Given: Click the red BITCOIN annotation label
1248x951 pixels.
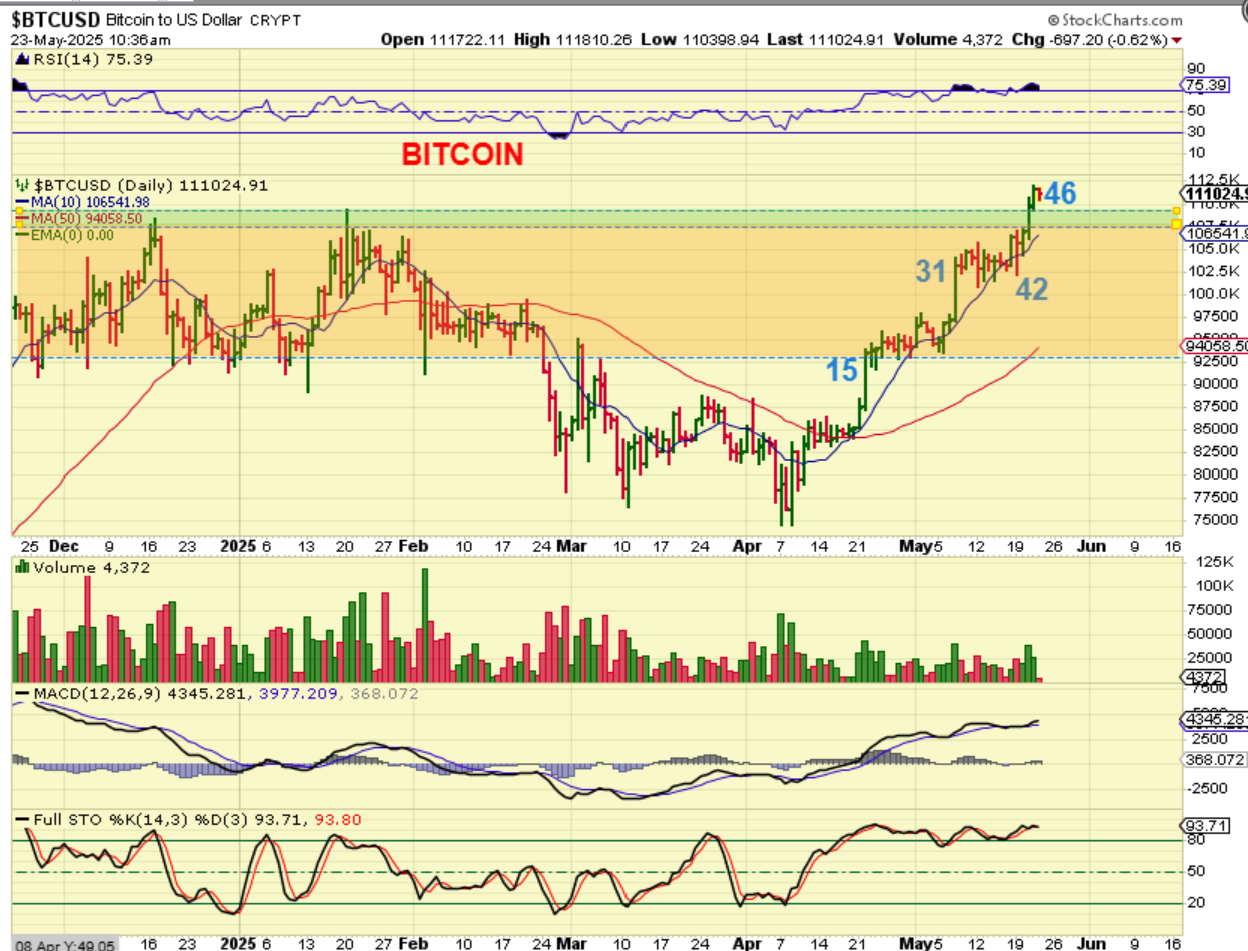Looking at the screenshot, I should [x=462, y=154].
